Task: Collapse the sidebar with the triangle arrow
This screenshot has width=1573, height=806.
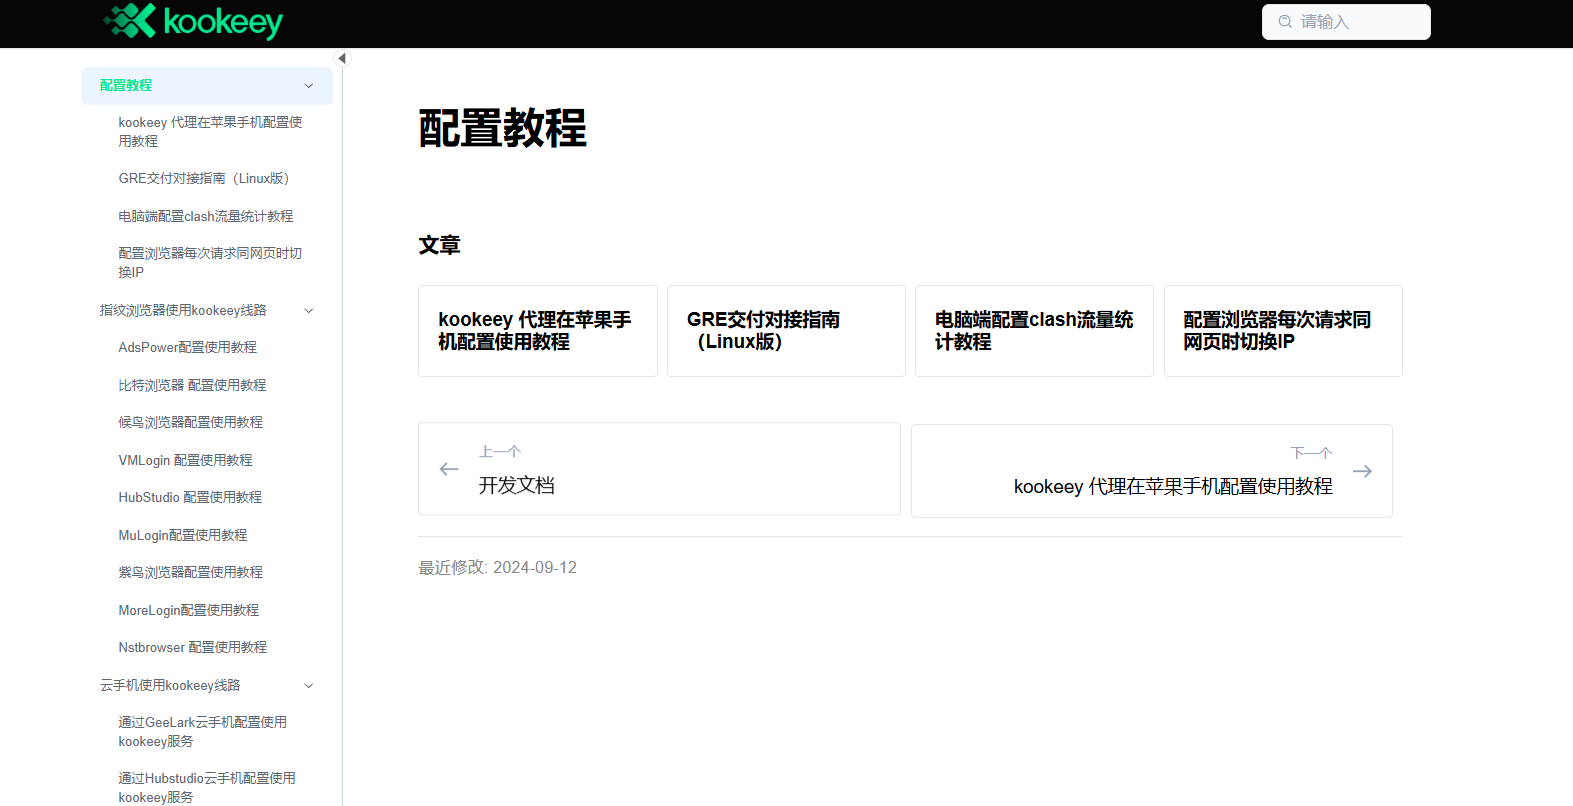Action: click(342, 58)
